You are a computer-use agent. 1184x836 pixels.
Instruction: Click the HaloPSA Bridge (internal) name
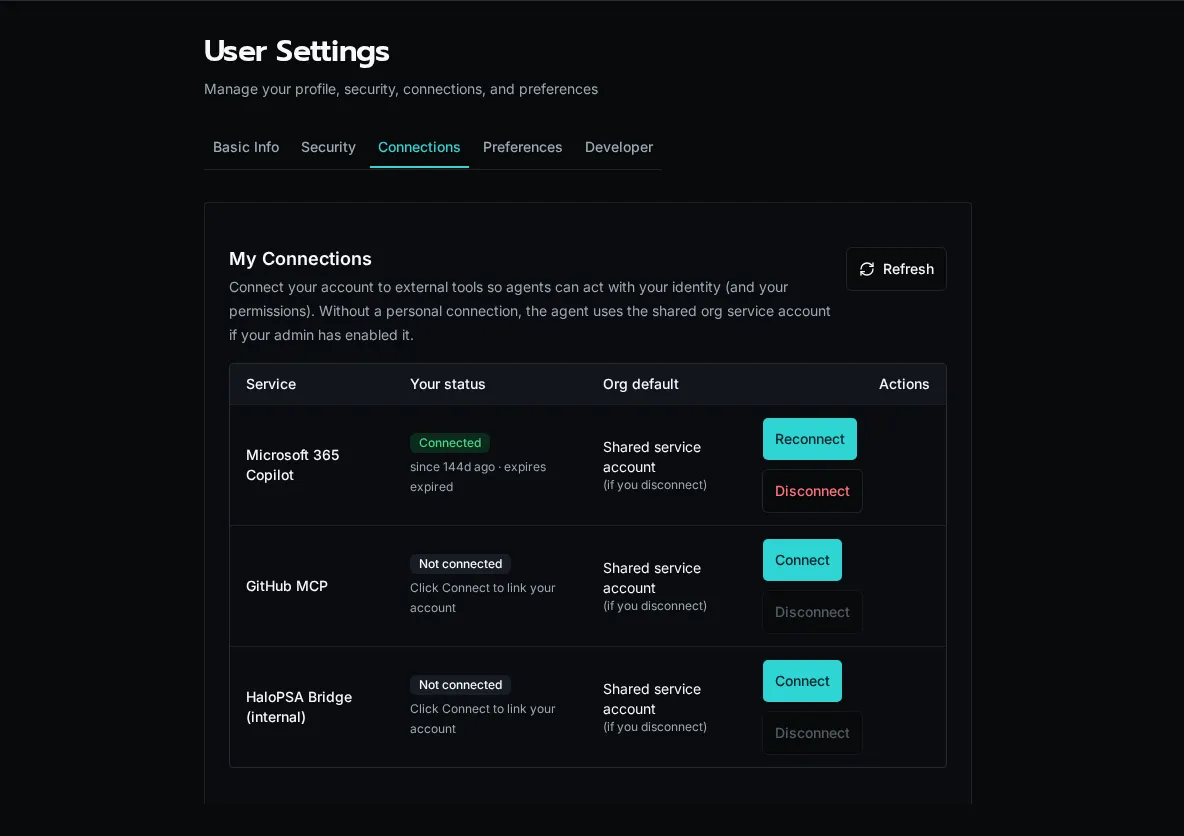298,707
